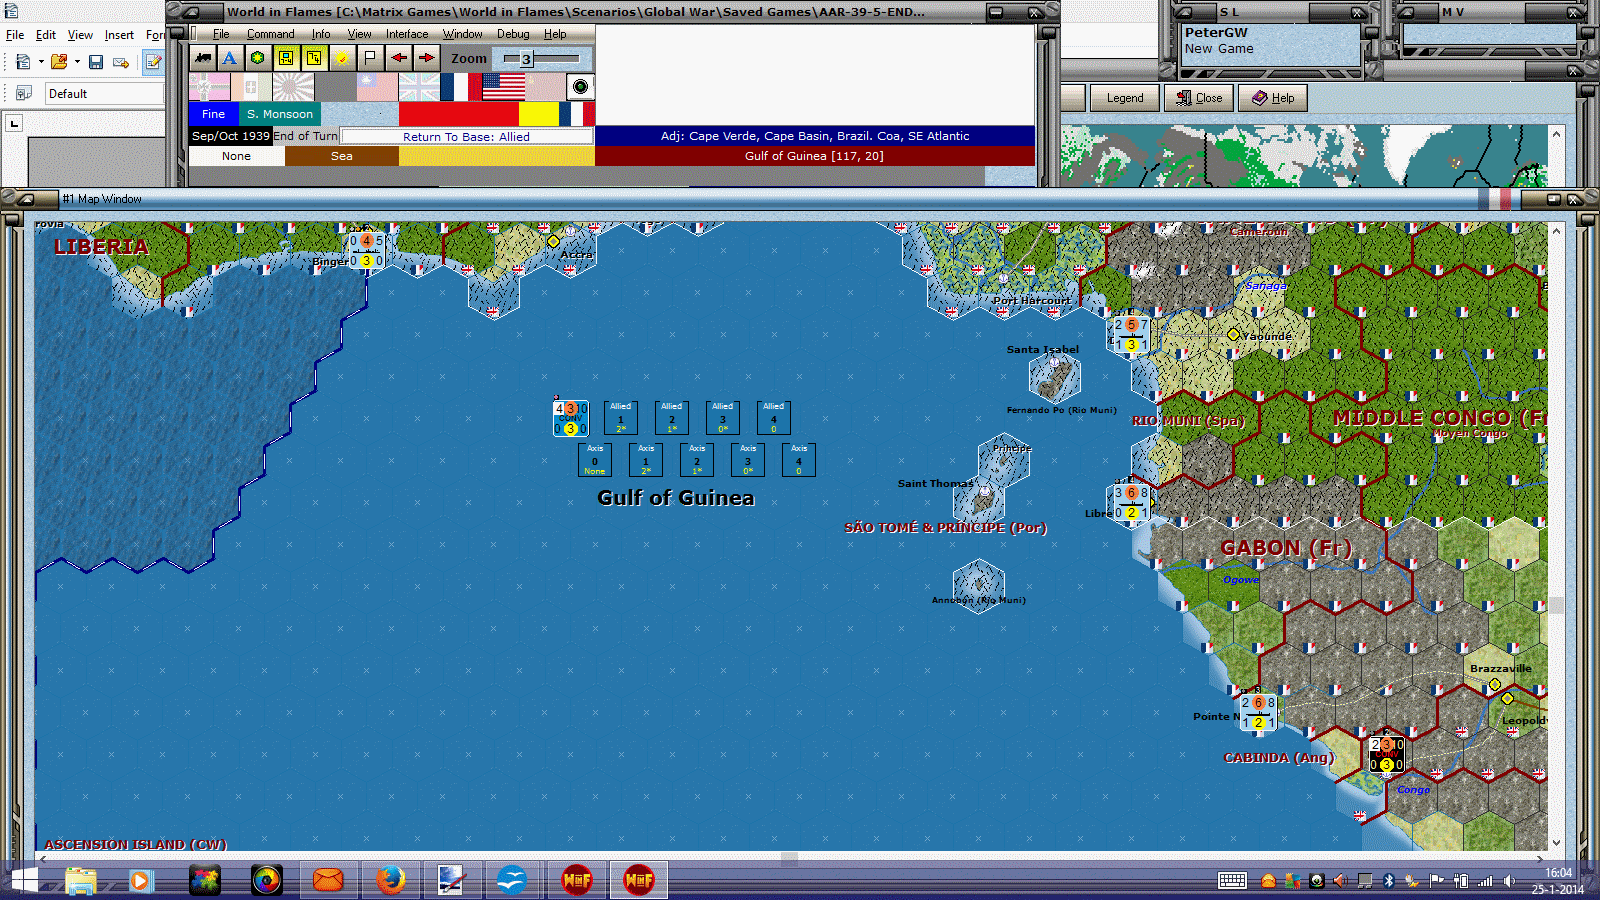
Task: Open Firefox from the taskbar
Action: click(x=390, y=880)
